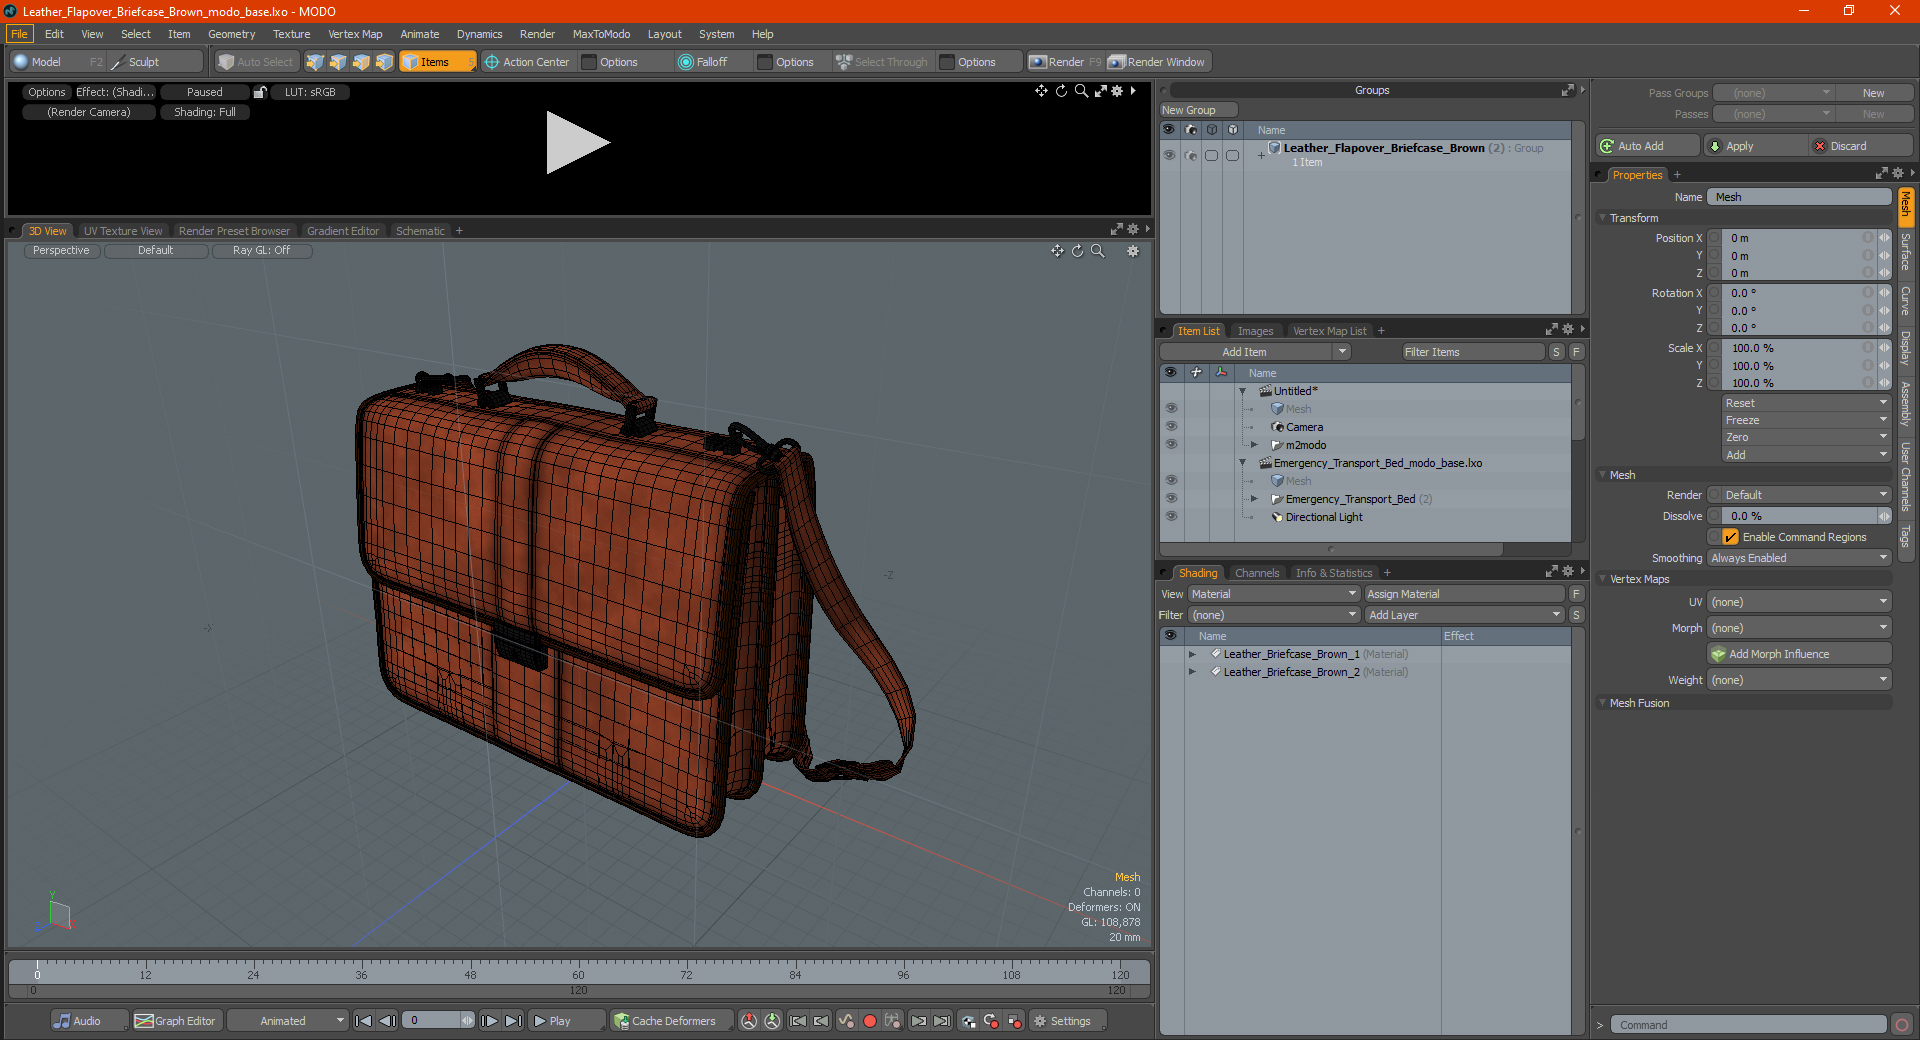Image resolution: width=1920 pixels, height=1040 pixels.
Task: Open the Smoothing dropdown Always Enabled
Action: tap(1798, 558)
